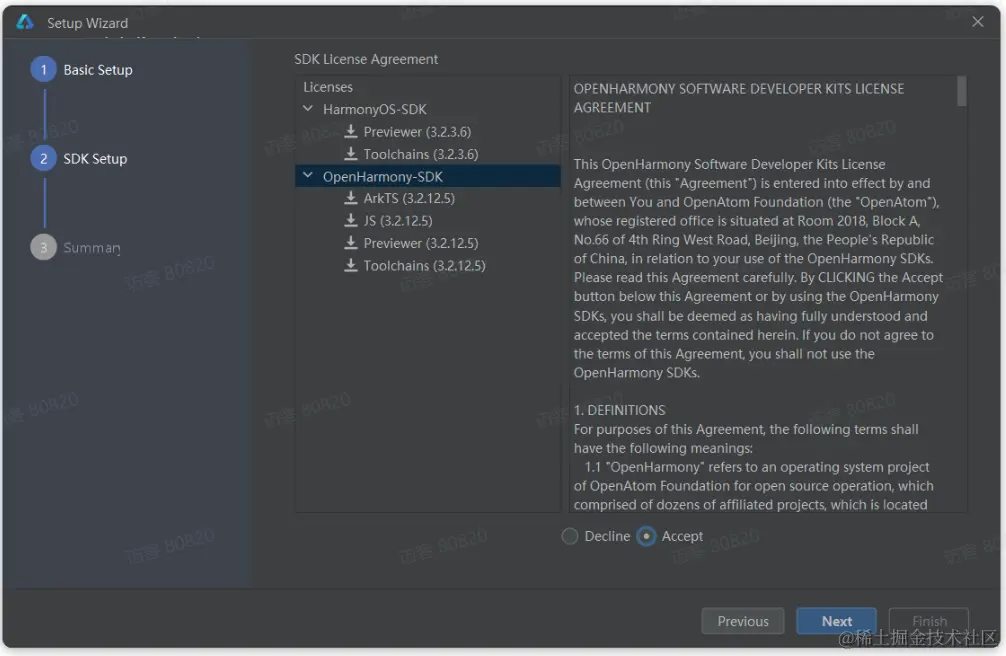Go to the Basic Setup step
This screenshot has width=1006, height=656.
click(x=98, y=70)
